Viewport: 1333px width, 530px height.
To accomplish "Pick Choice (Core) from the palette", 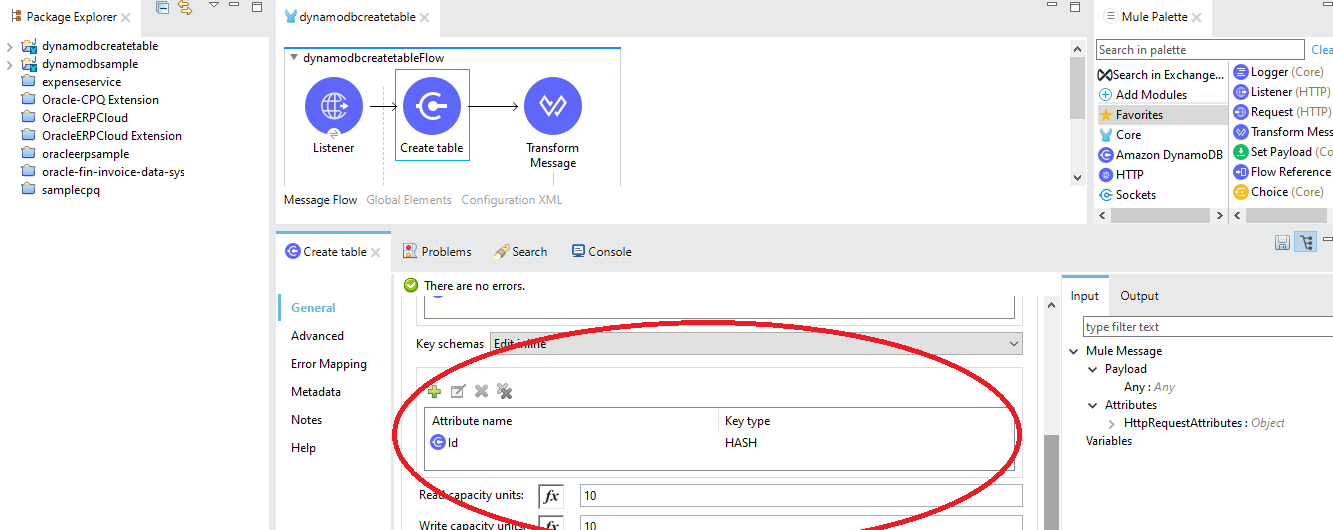I will (1279, 192).
